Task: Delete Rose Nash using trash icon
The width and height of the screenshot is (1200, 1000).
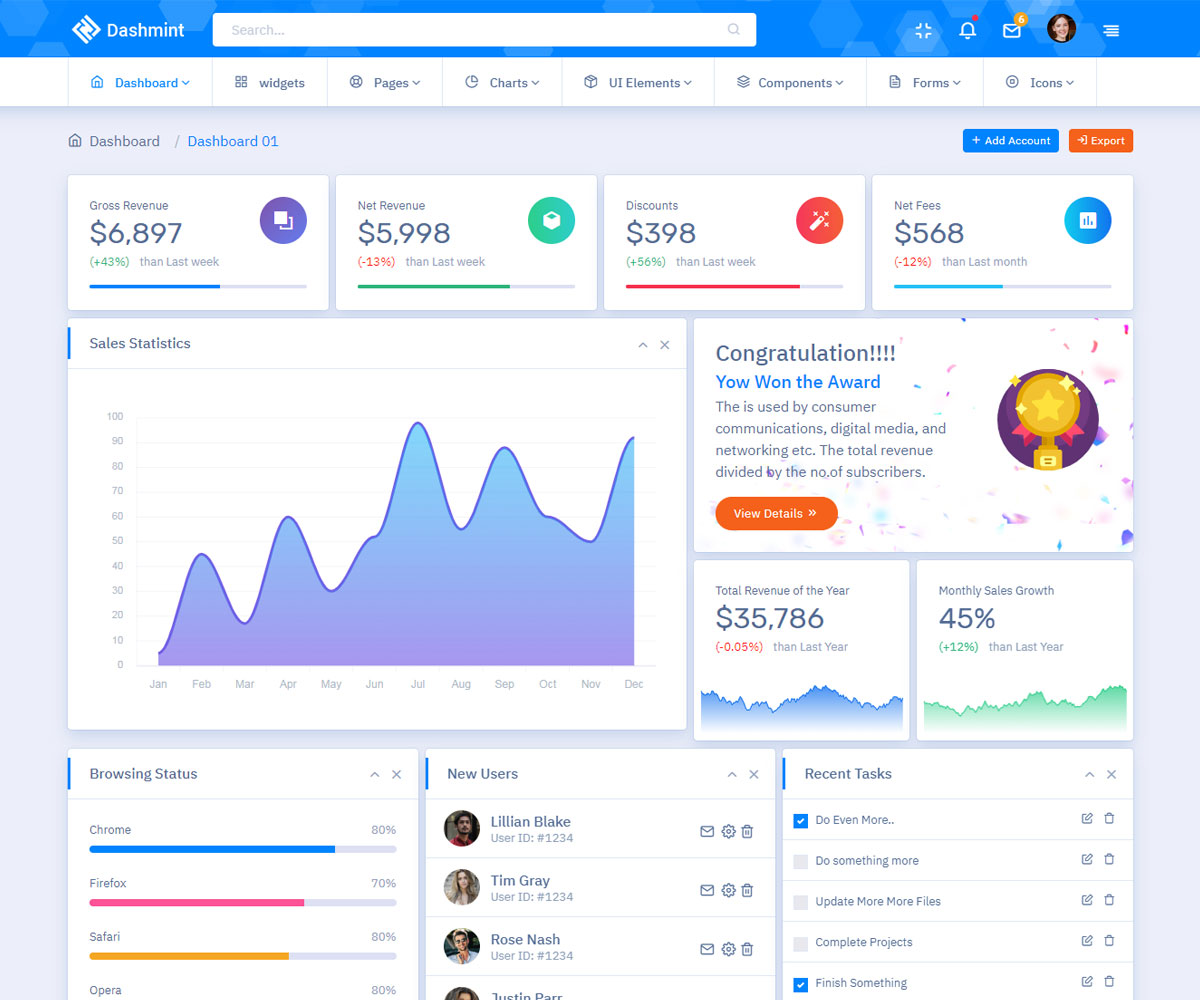Action: click(x=747, y=949)
